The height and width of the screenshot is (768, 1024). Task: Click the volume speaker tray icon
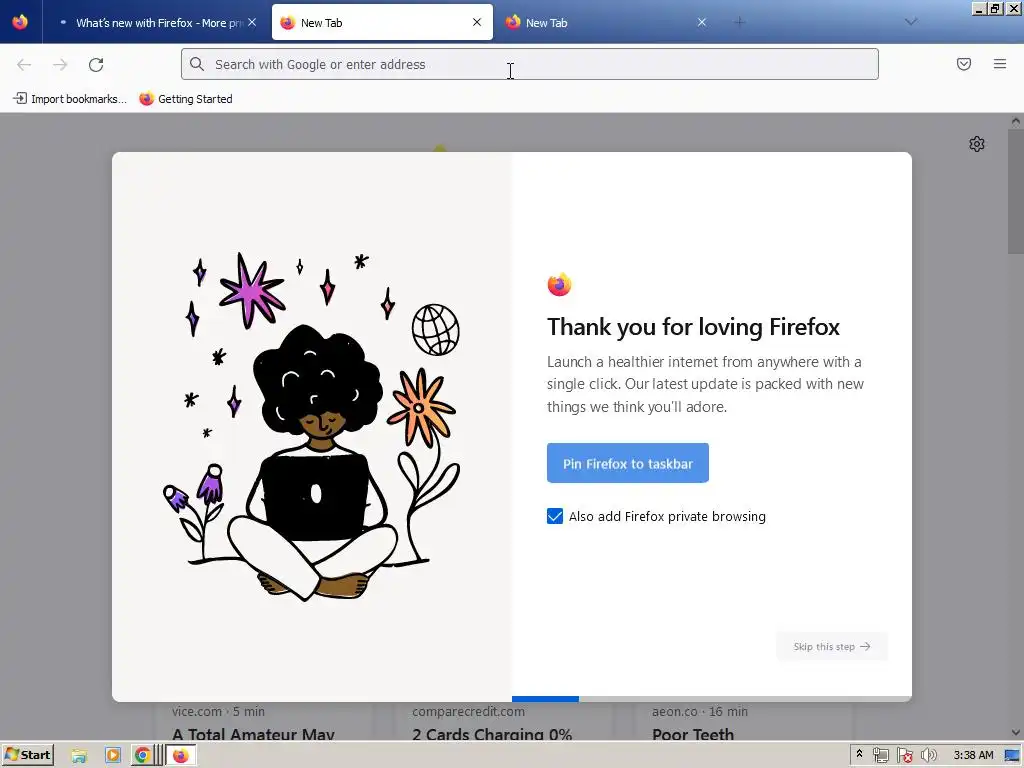coord(928,756)
